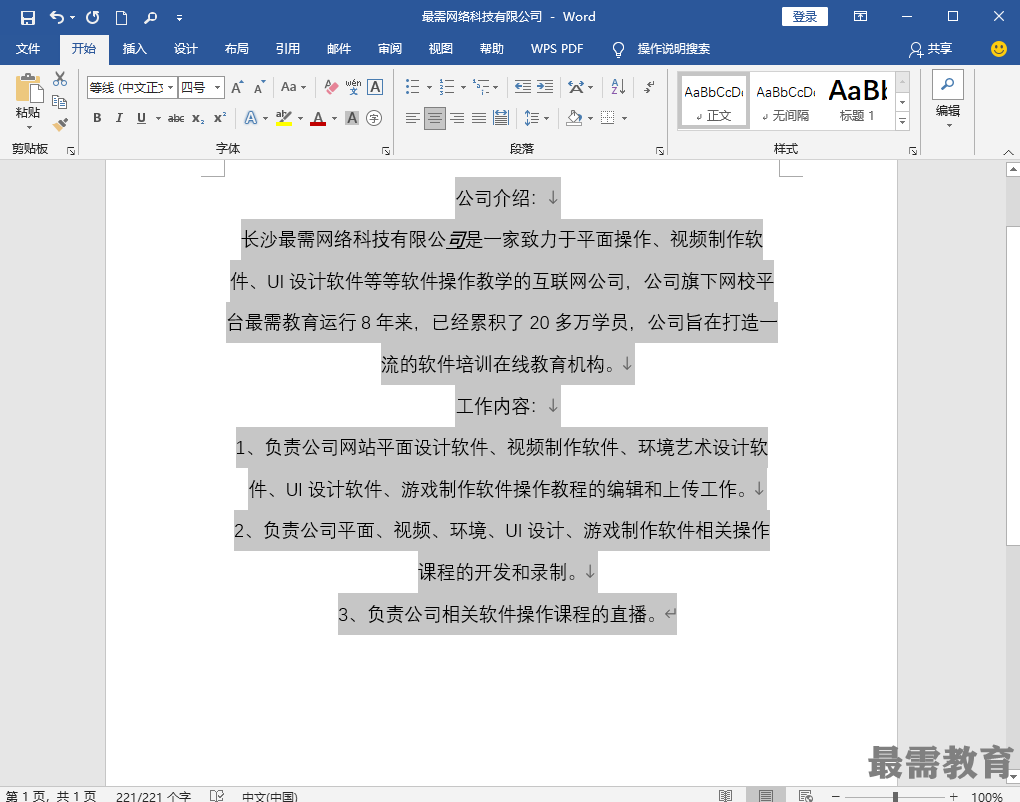
Task: Switch to the 设计 tab
Action: (x=185, y=49)
